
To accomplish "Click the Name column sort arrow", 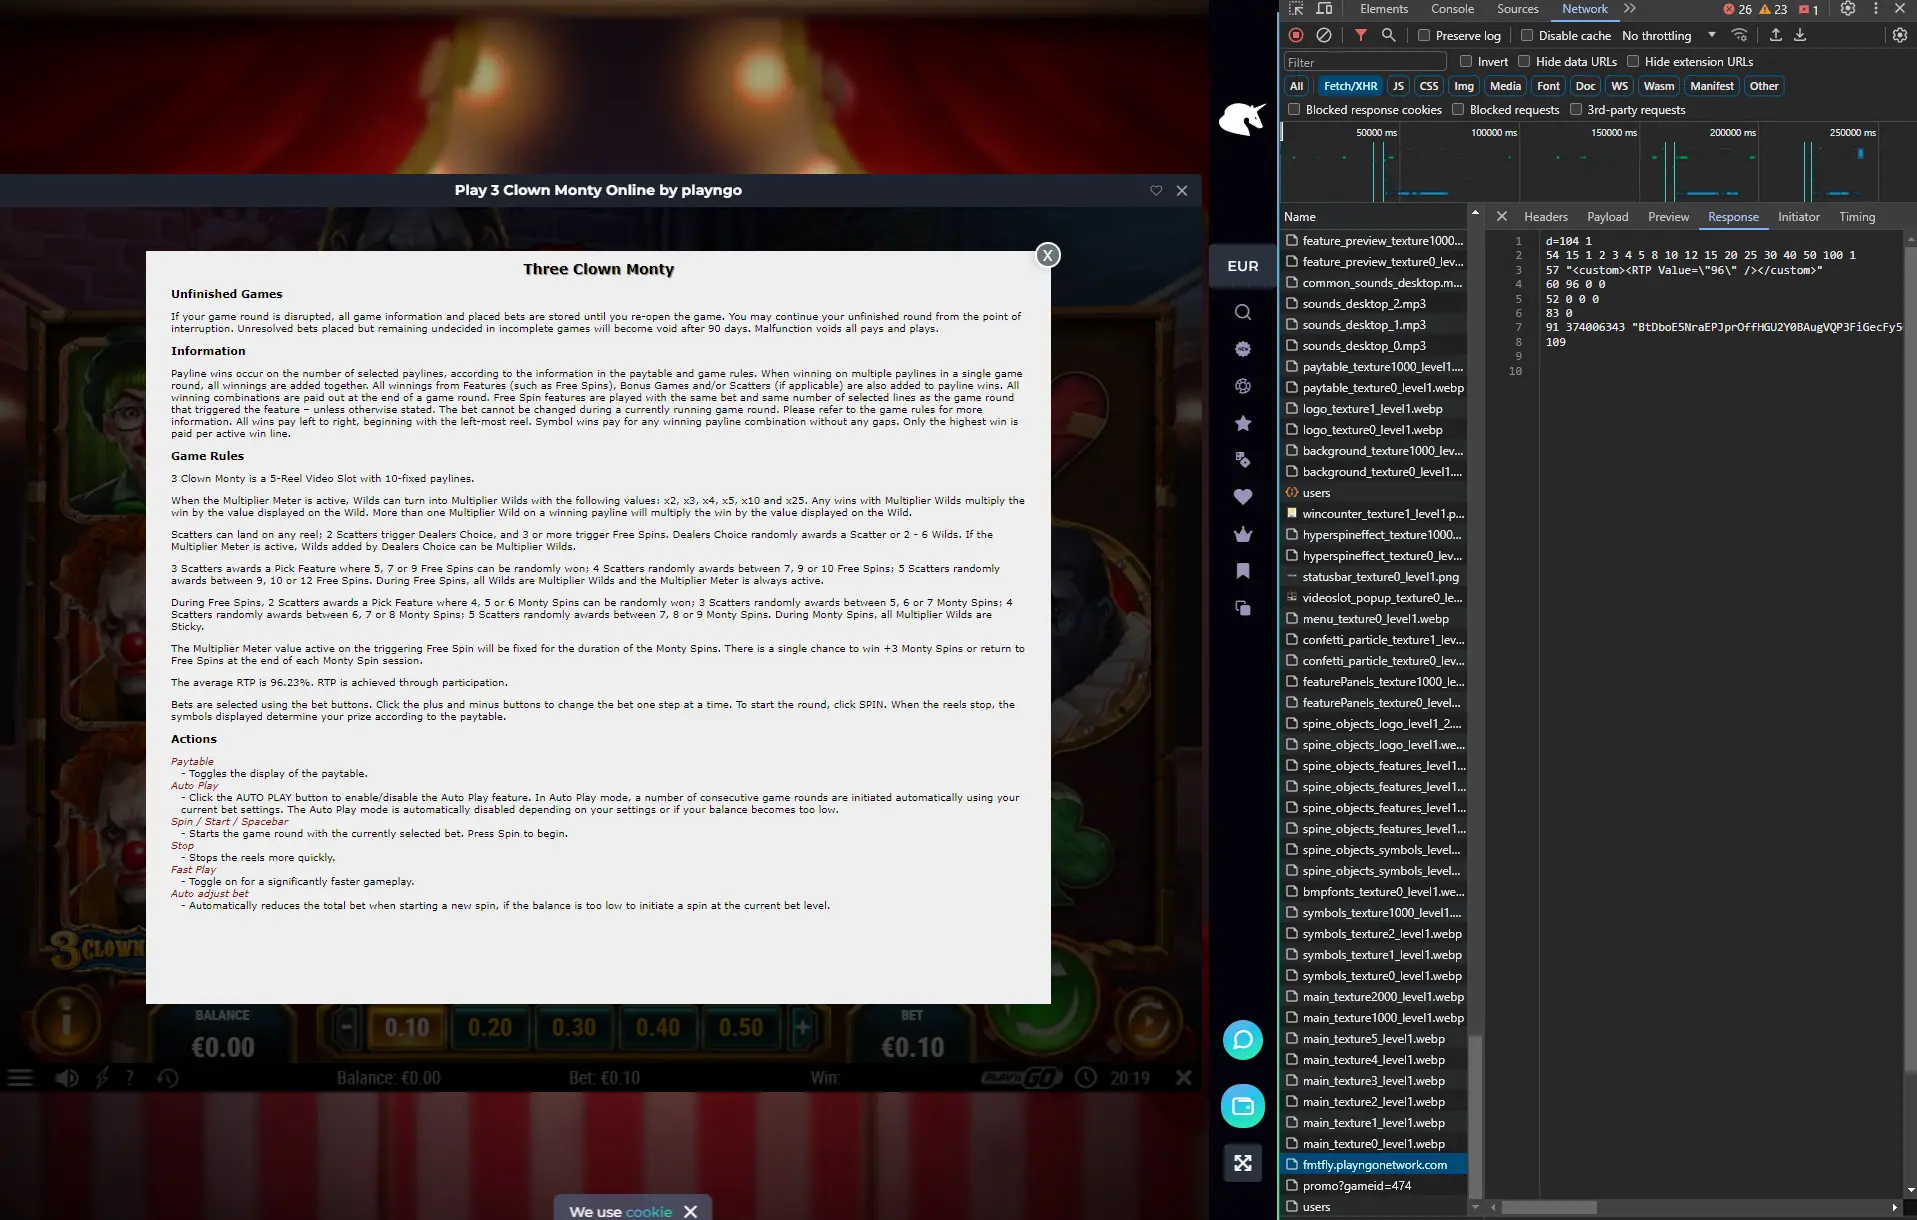I will (x=1475, y=213).
